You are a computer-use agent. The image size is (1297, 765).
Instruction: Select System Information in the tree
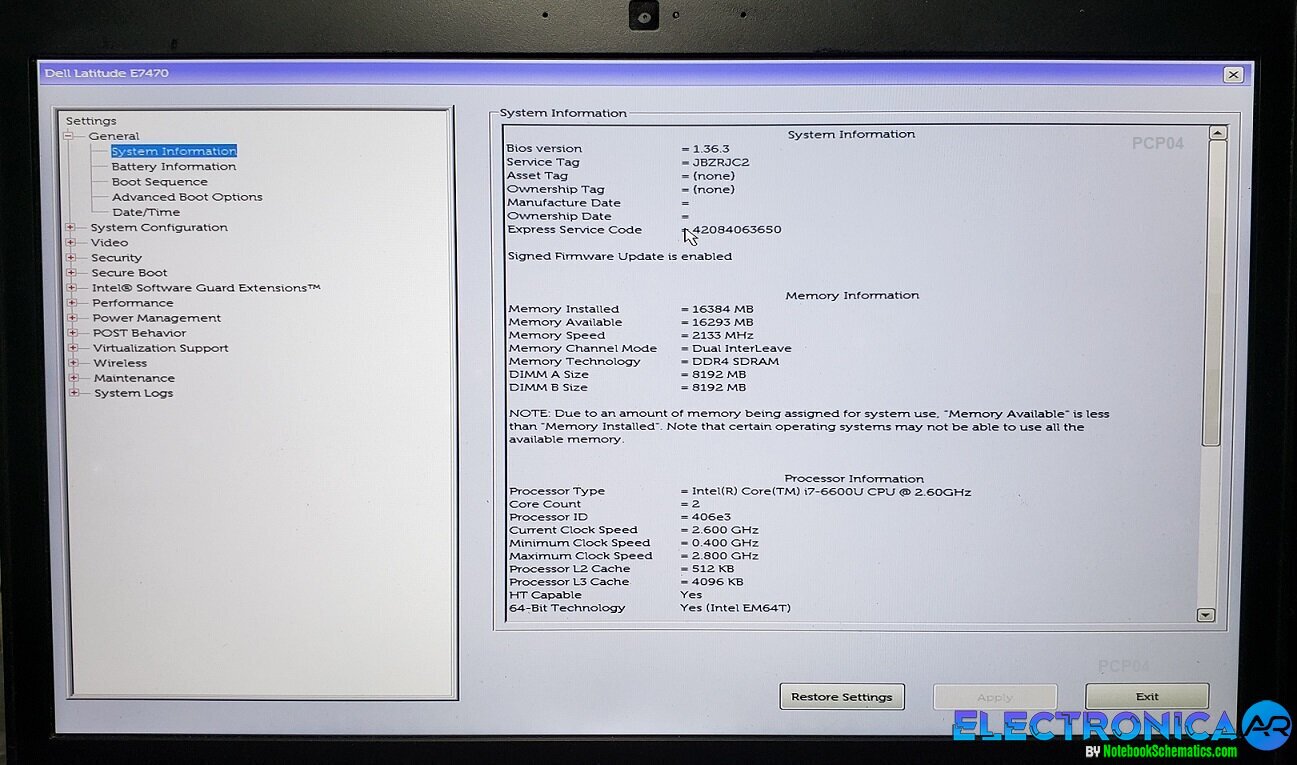(174, 151)
